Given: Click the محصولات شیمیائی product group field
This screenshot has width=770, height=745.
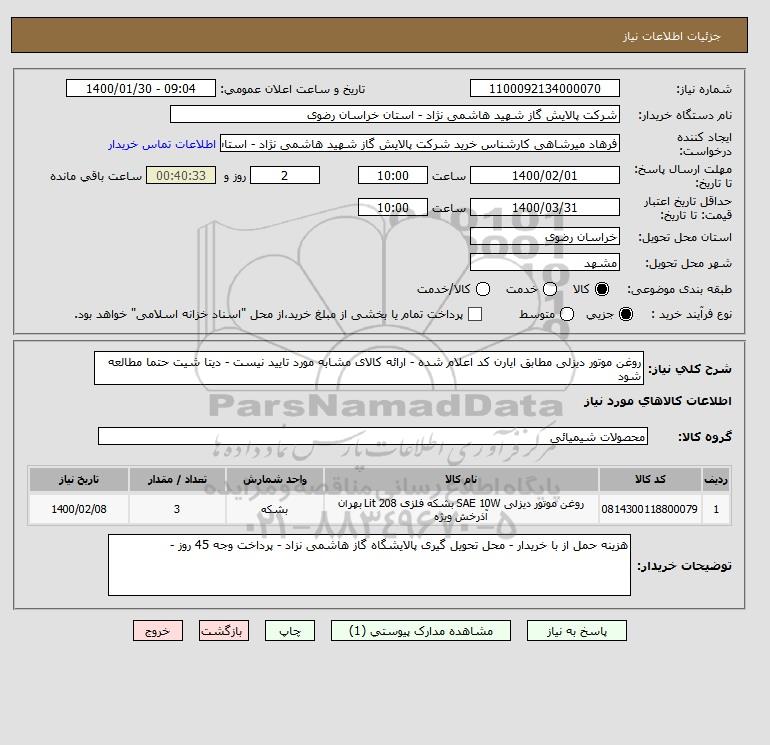Looking at the screenshot, I should tap(373, 436).
